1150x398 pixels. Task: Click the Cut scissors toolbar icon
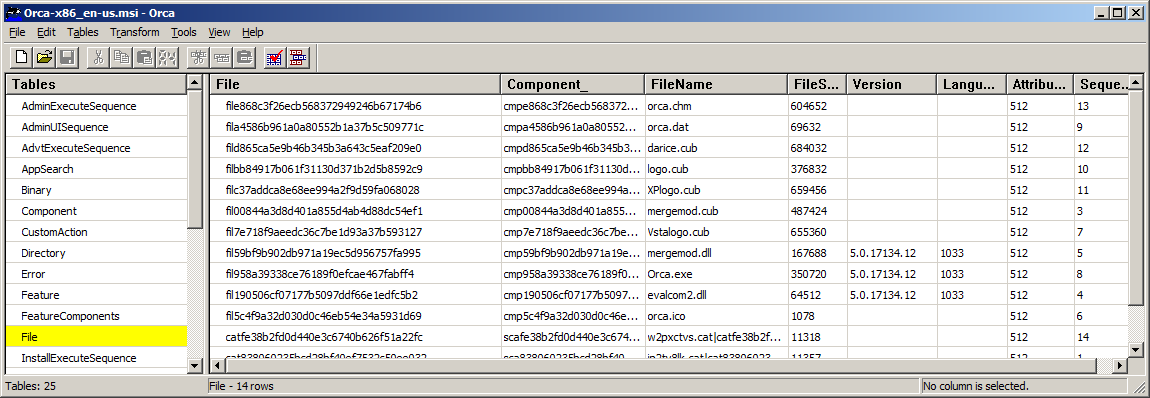[x=99, y=56]
